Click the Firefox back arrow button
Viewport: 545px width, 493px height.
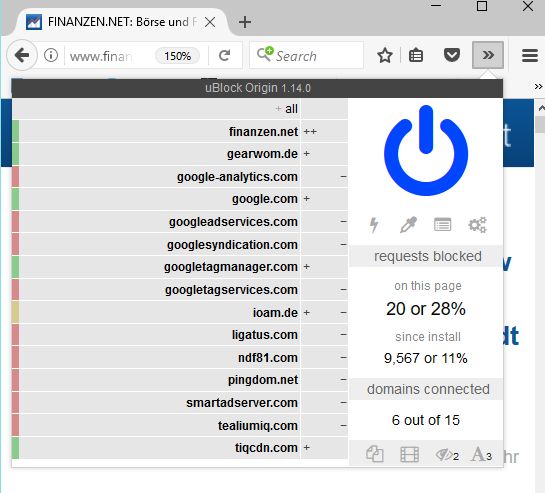[x=22, y=55]
